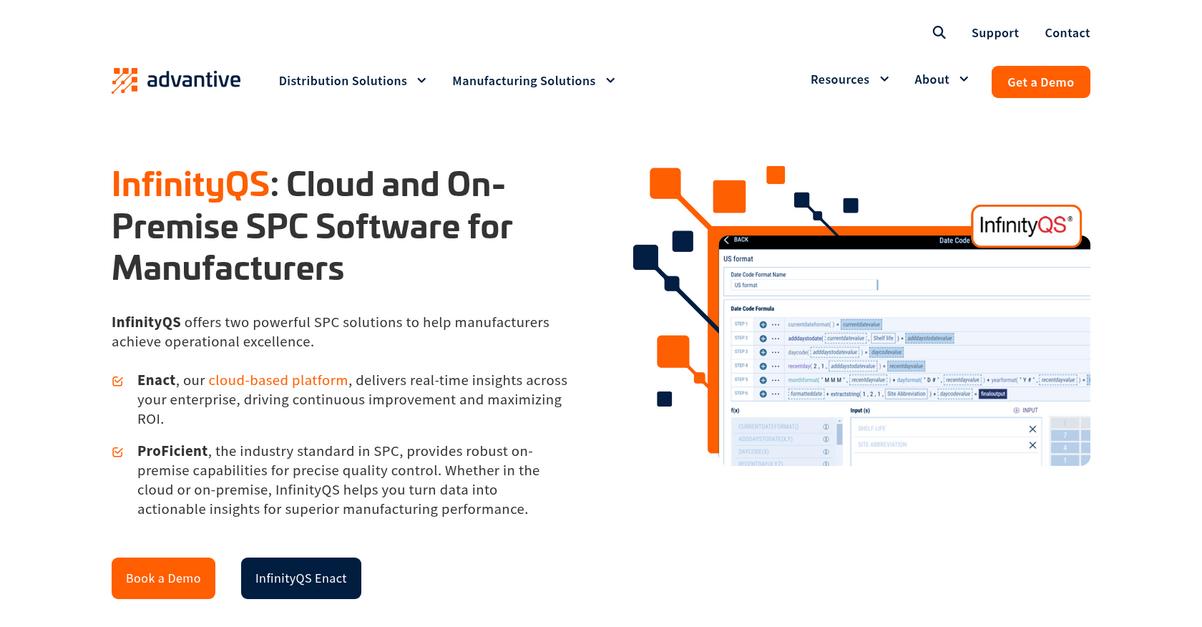Expand the Manufacturing Solutions menu
Viewport: 1202px width, 627px height.
click(534, 81)
